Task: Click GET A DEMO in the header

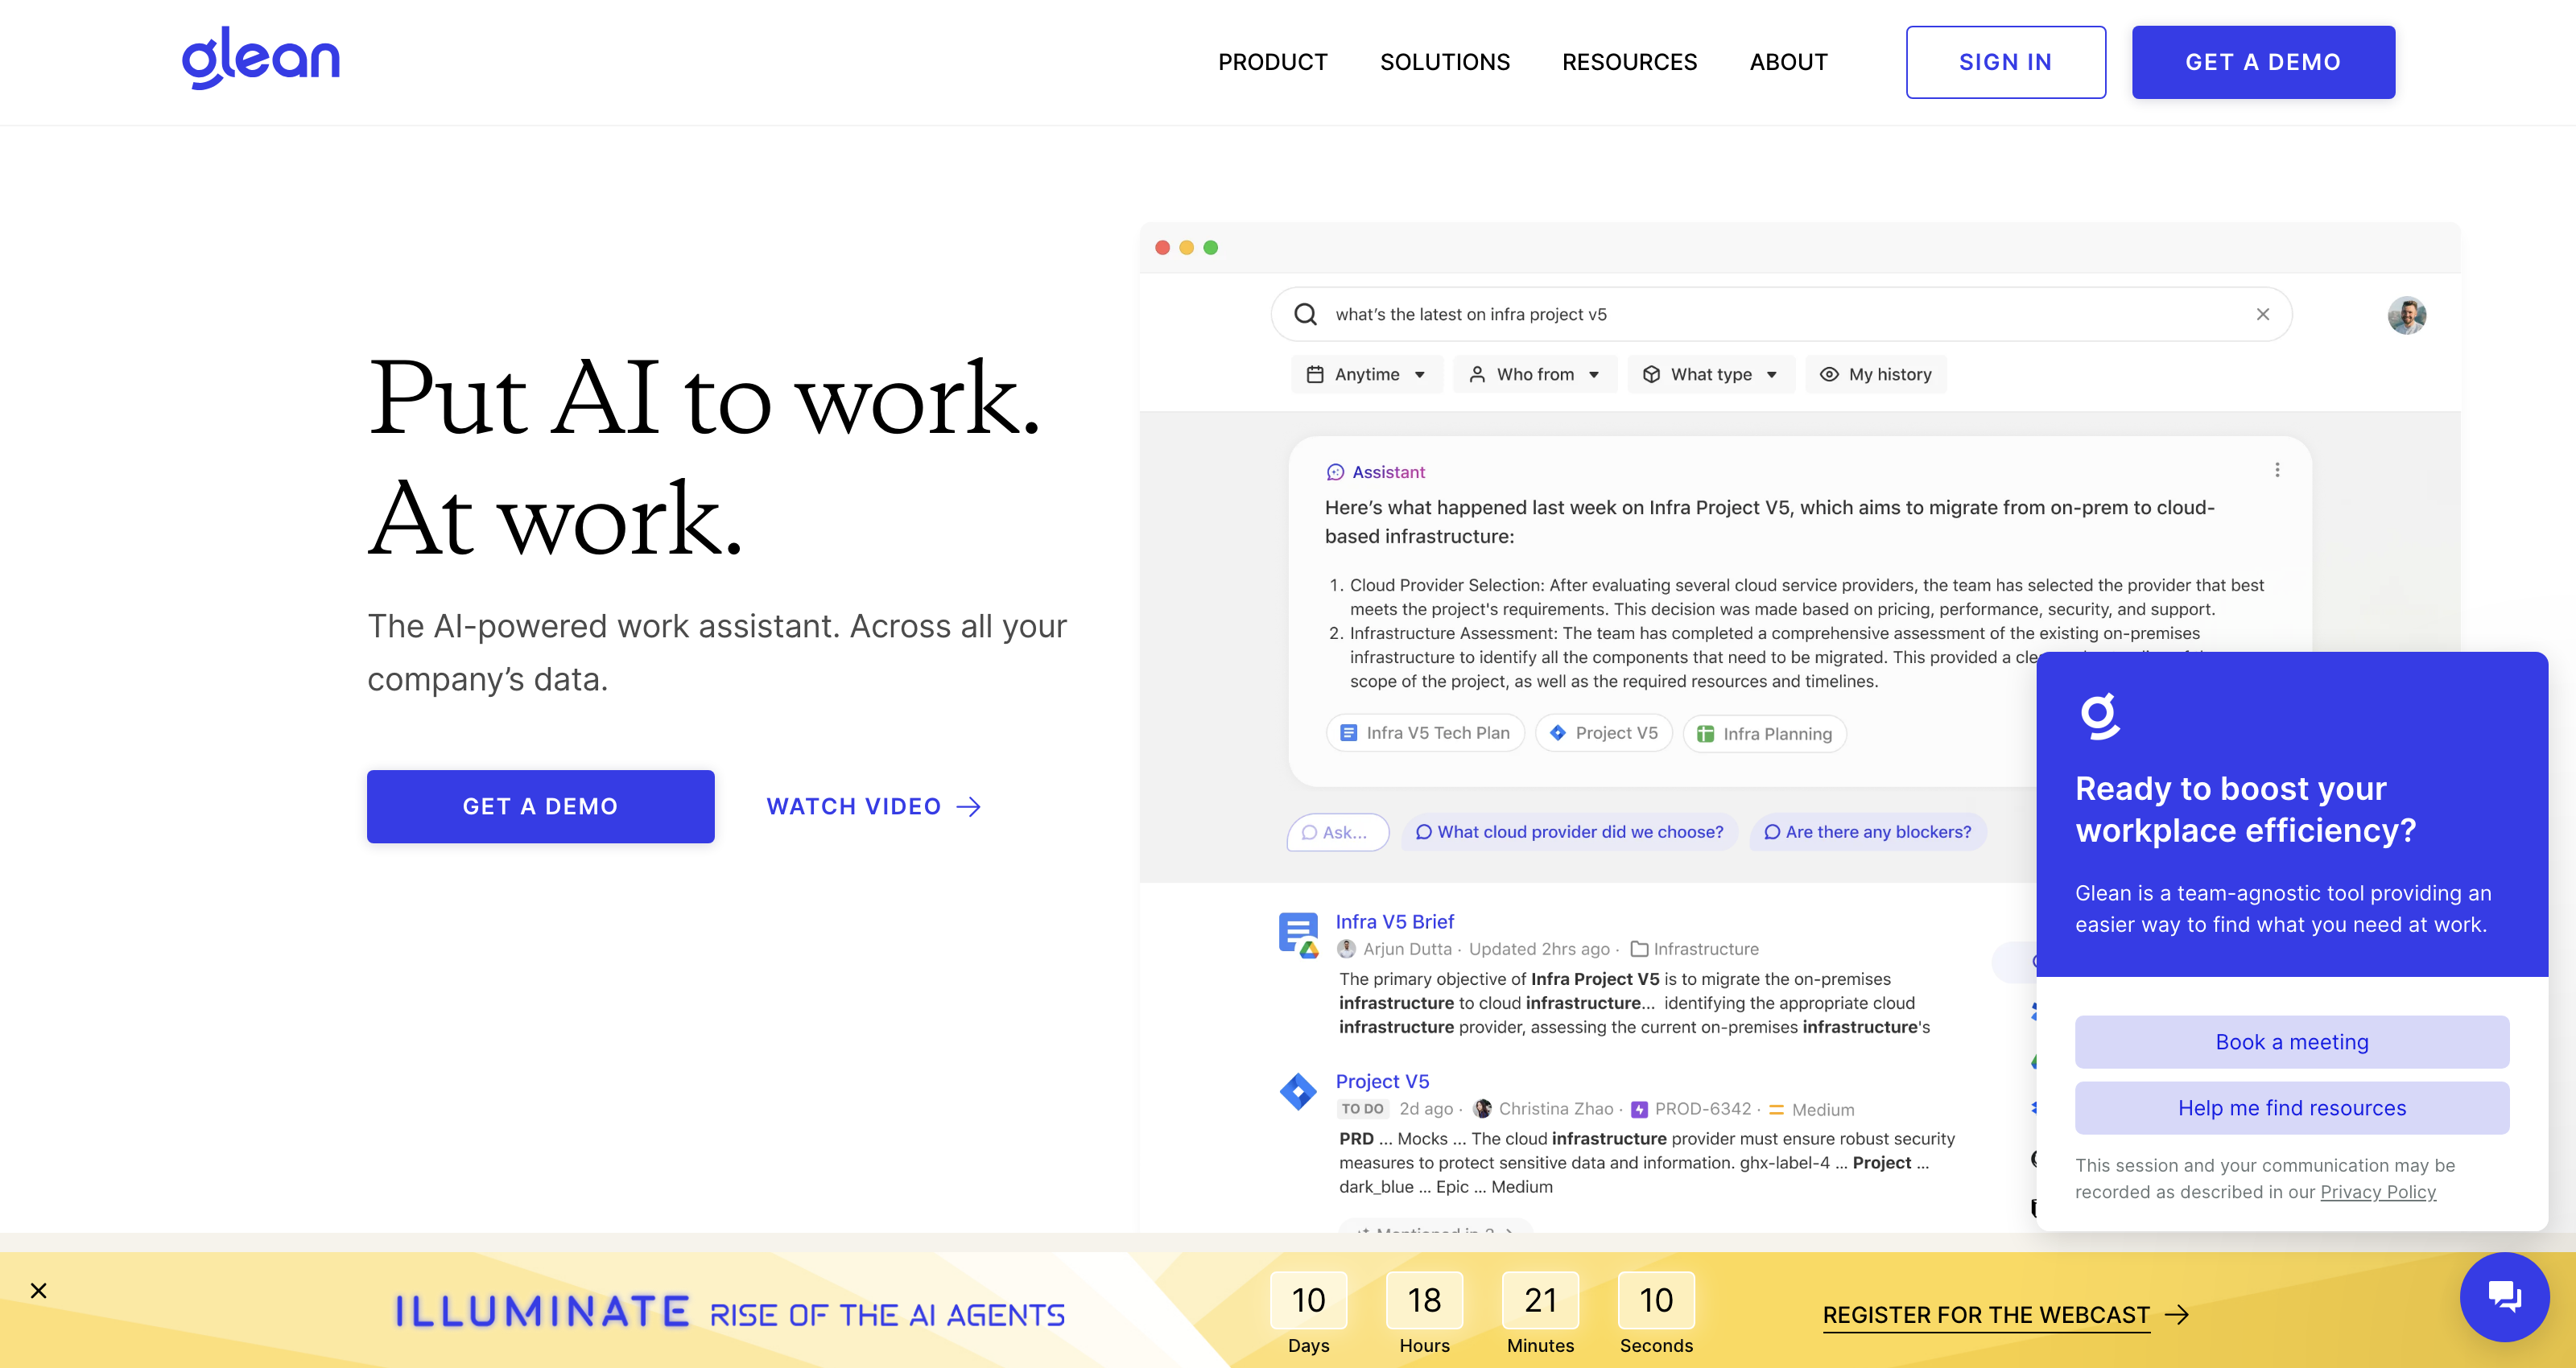Action: coord(2262,62)
